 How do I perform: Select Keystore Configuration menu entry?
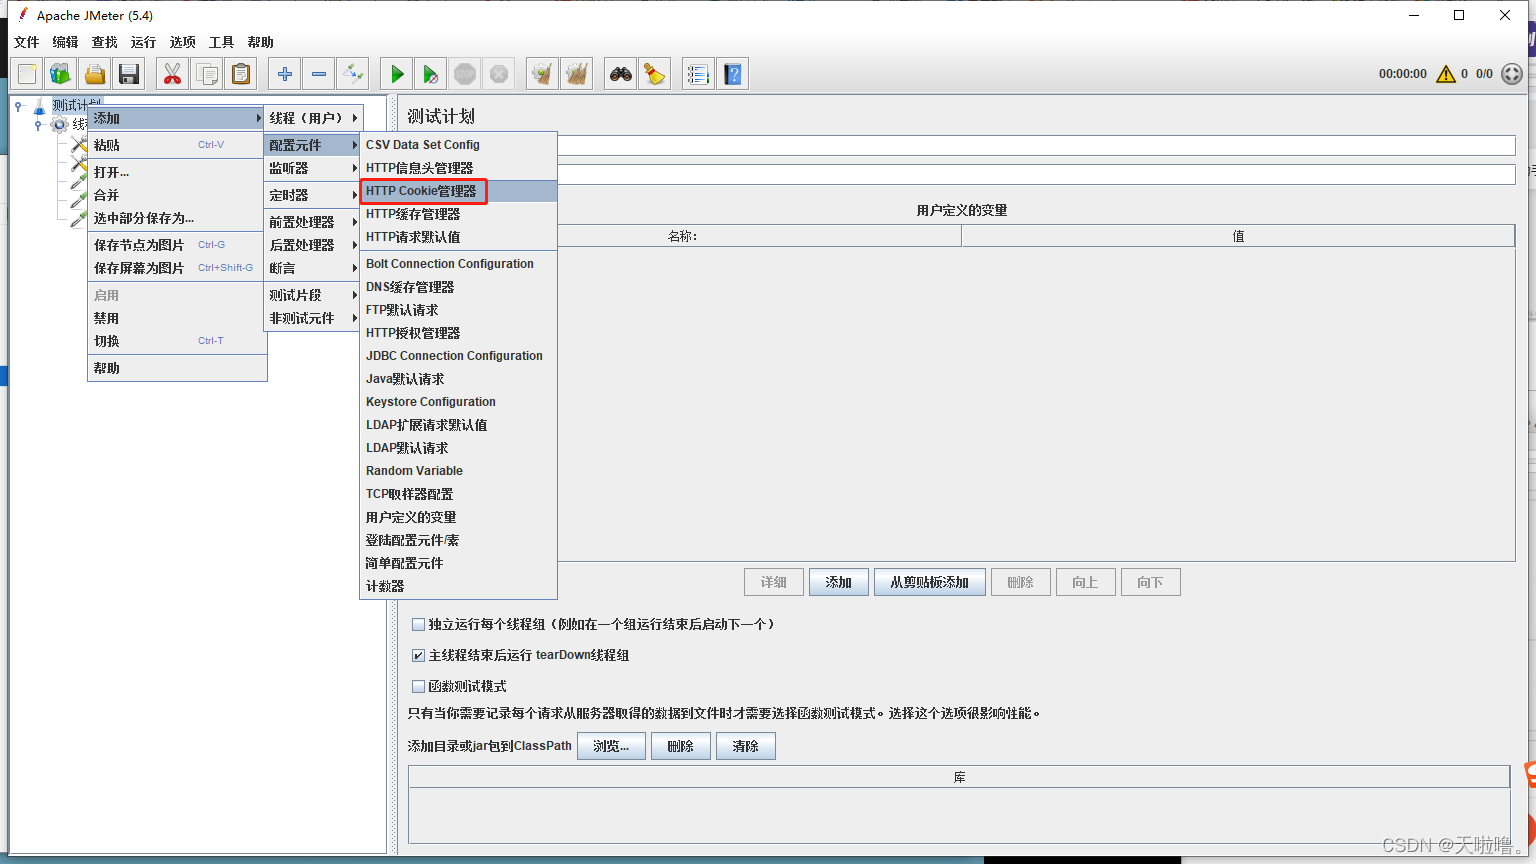[x=458, y=402]
